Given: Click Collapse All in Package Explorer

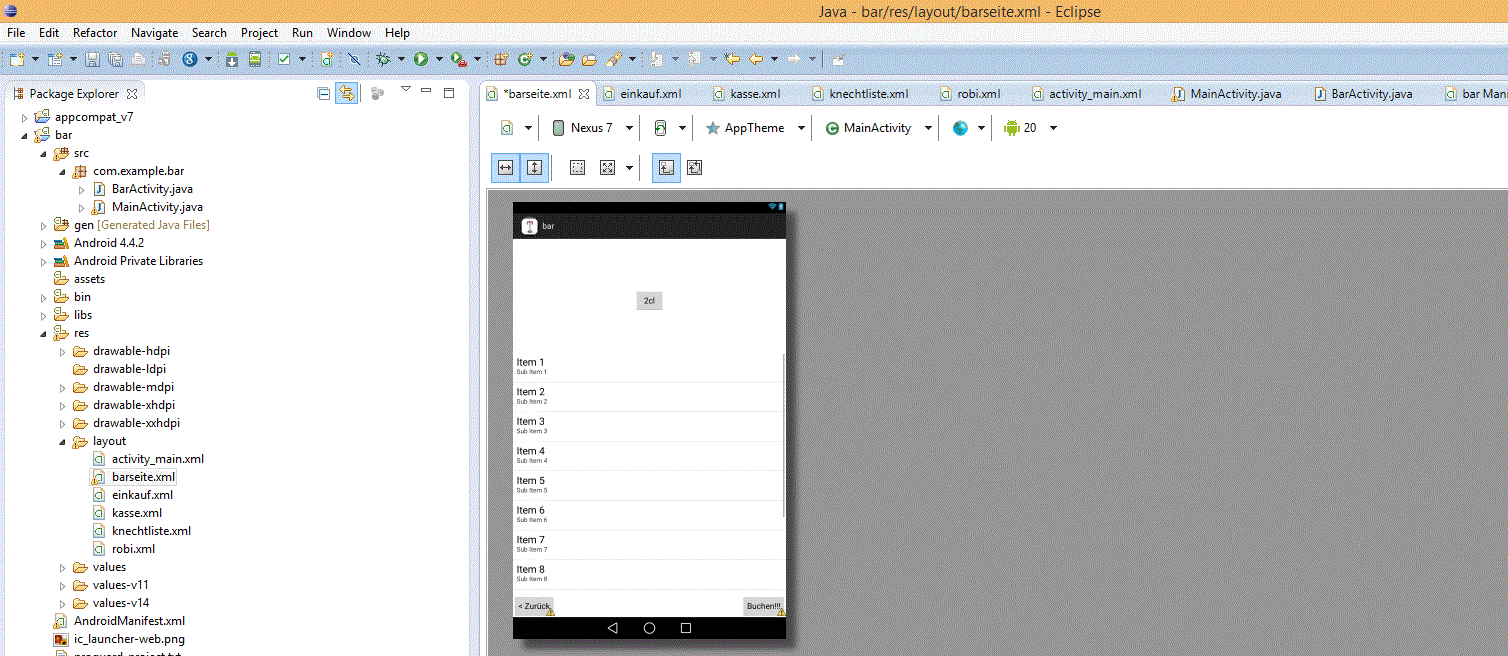Looking at the screenshot, I should pyautogui.click(x=323, y=93).
